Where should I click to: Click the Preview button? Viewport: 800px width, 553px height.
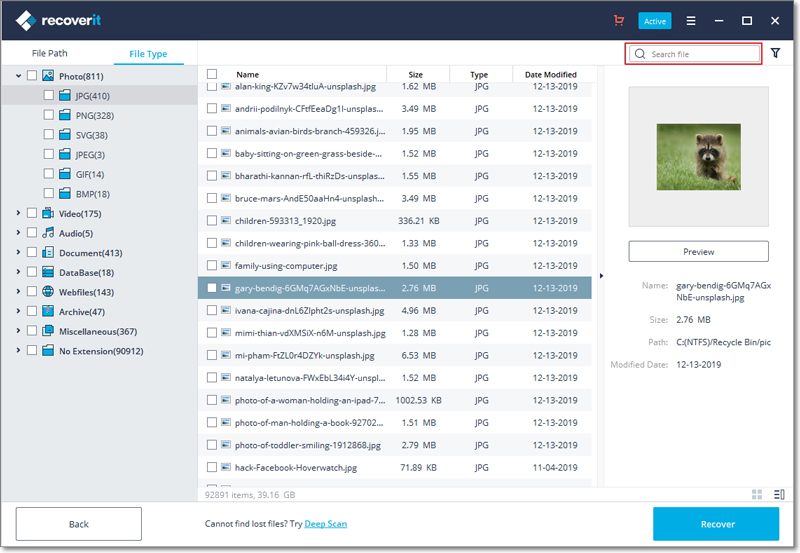pos(698,252)
